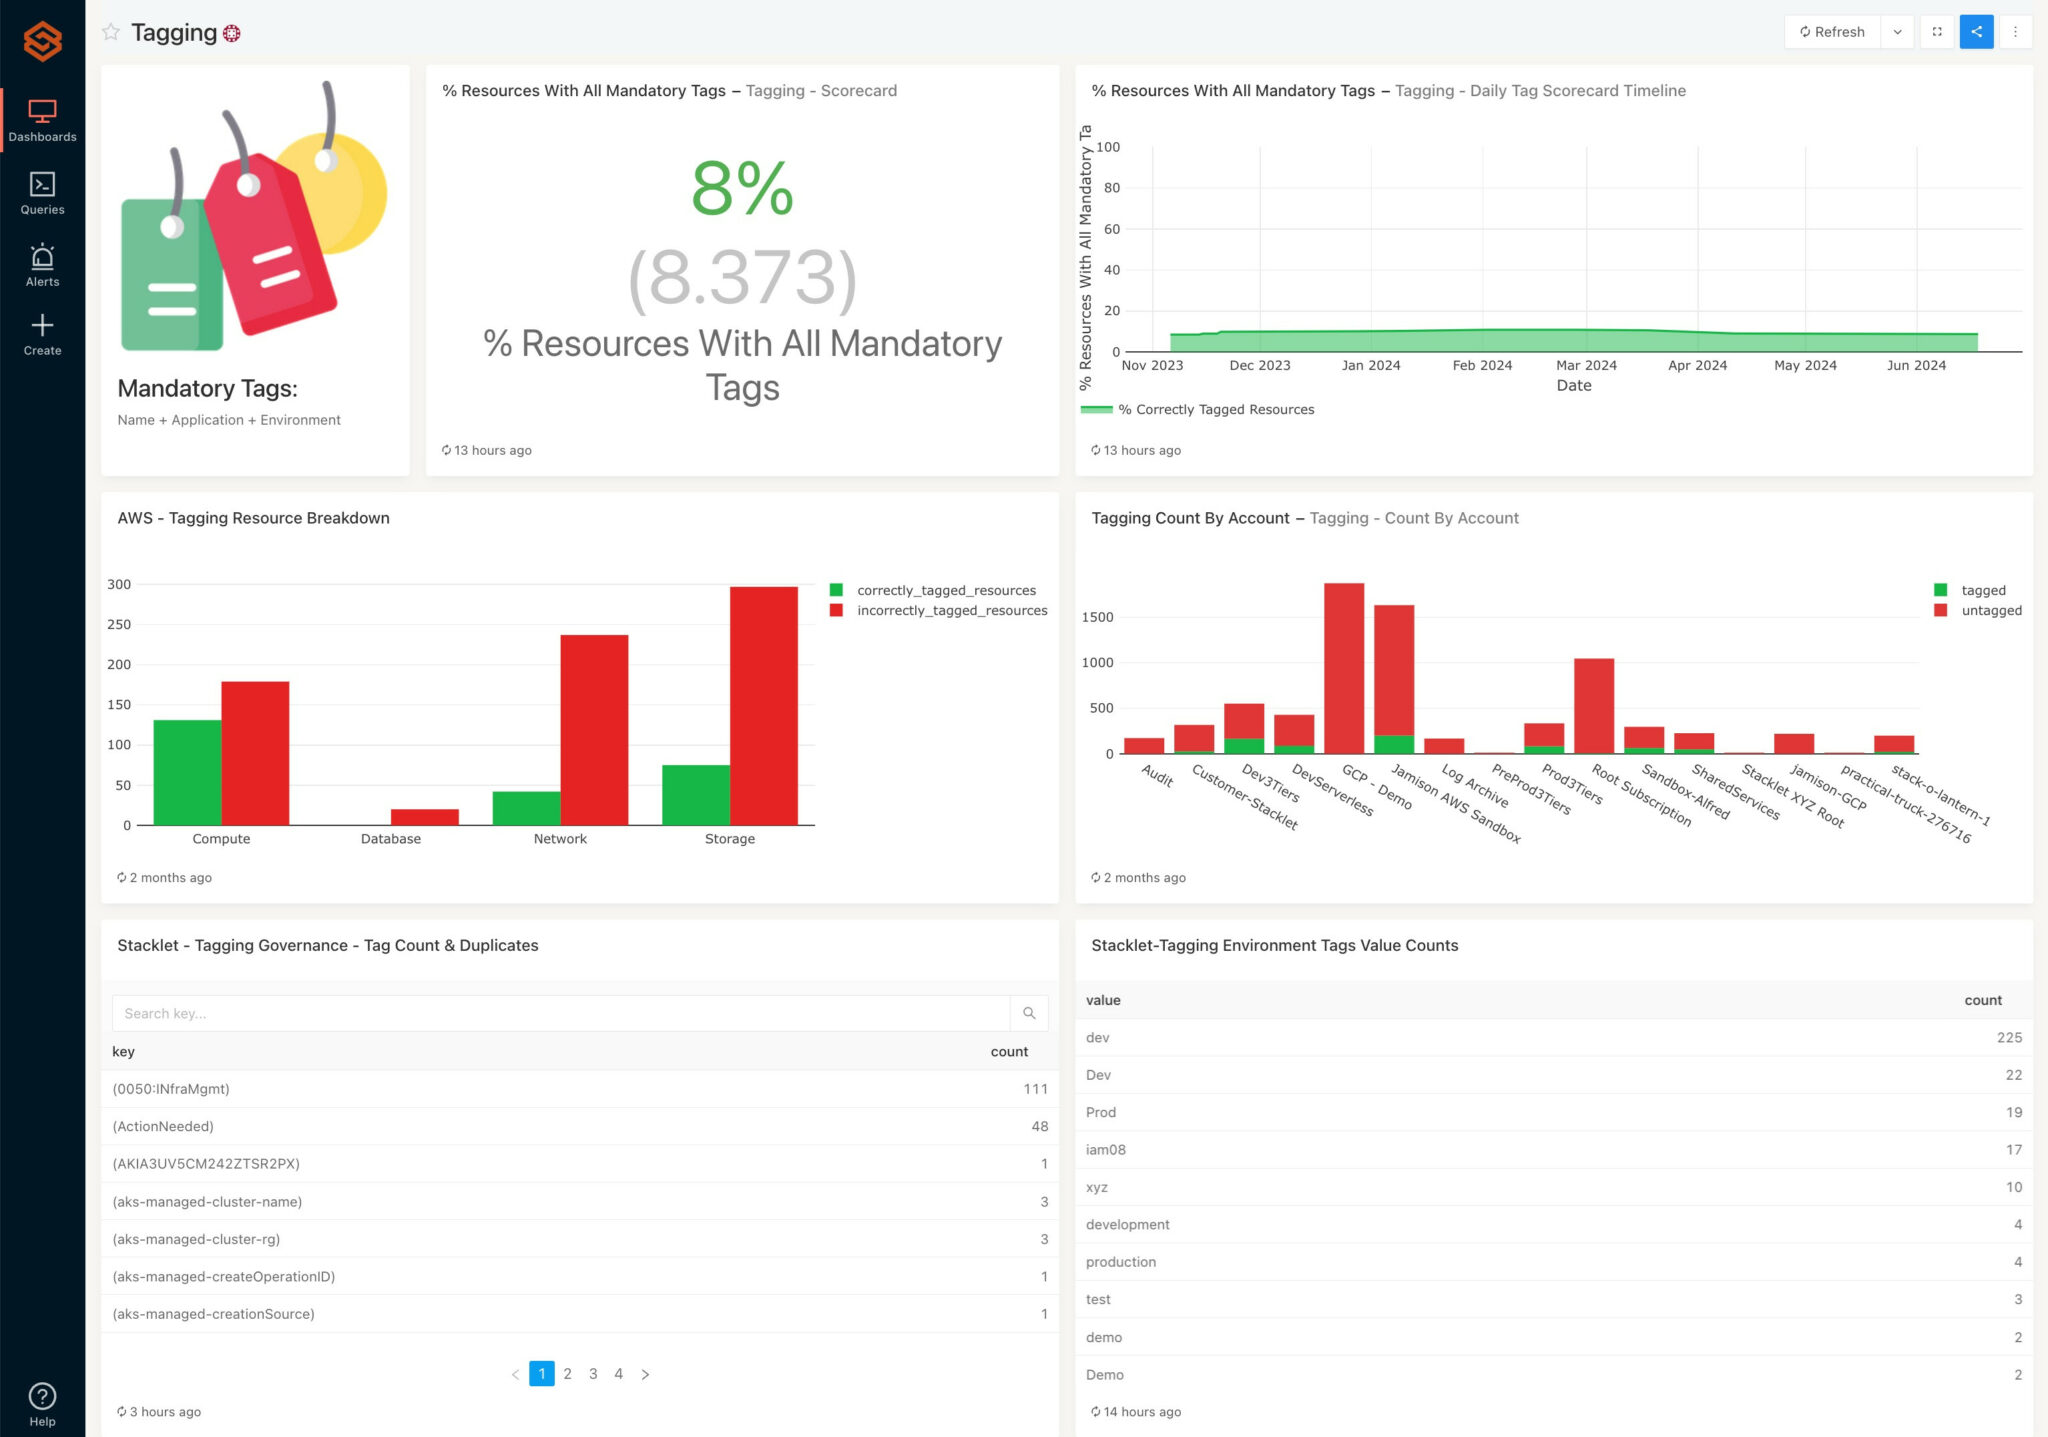2048x1437 pixels.
Task: Click the search magnifier in key table
Action: [1029, 1013]
